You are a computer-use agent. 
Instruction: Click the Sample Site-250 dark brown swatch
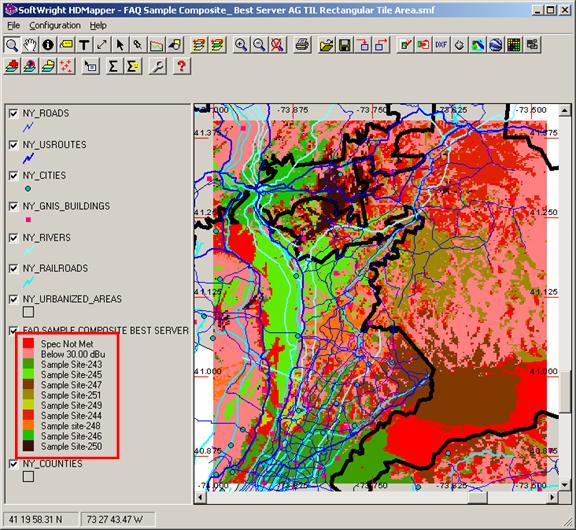[28, 446]
